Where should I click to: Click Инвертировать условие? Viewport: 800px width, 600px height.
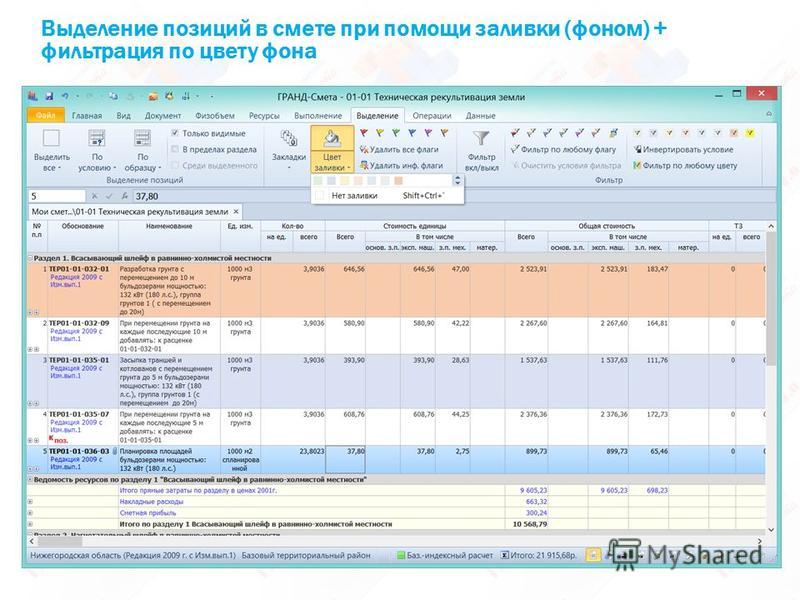(x=684, y=149)
